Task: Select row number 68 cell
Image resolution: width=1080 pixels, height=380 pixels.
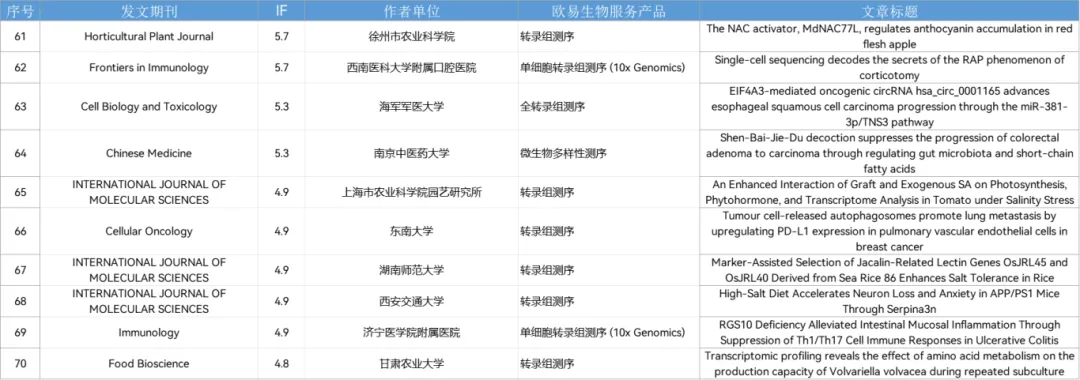Action: 20,301
